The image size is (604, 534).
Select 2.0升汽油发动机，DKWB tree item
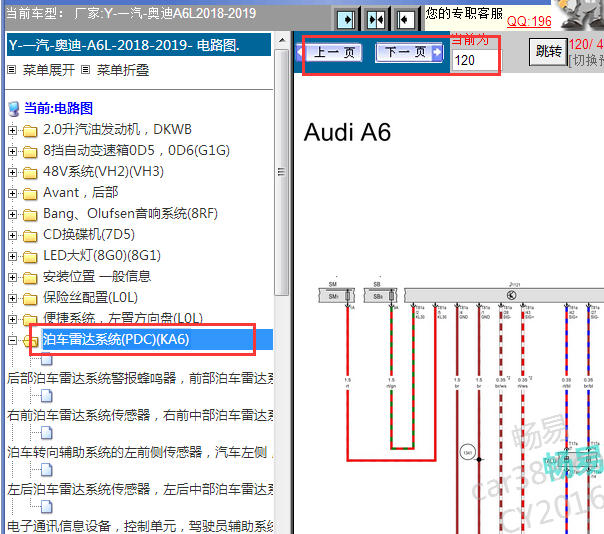pyautogui.click(x=117, y=129)
